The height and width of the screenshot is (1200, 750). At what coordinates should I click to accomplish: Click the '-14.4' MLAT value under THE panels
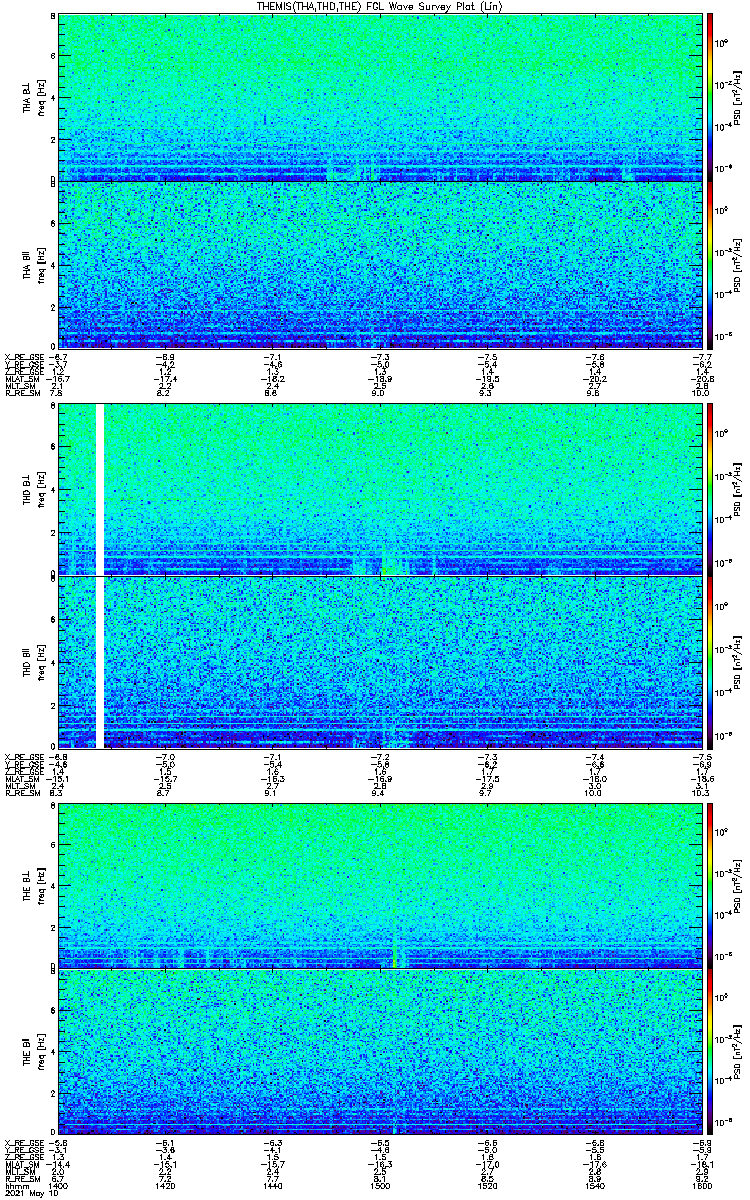pos(59,1165)
